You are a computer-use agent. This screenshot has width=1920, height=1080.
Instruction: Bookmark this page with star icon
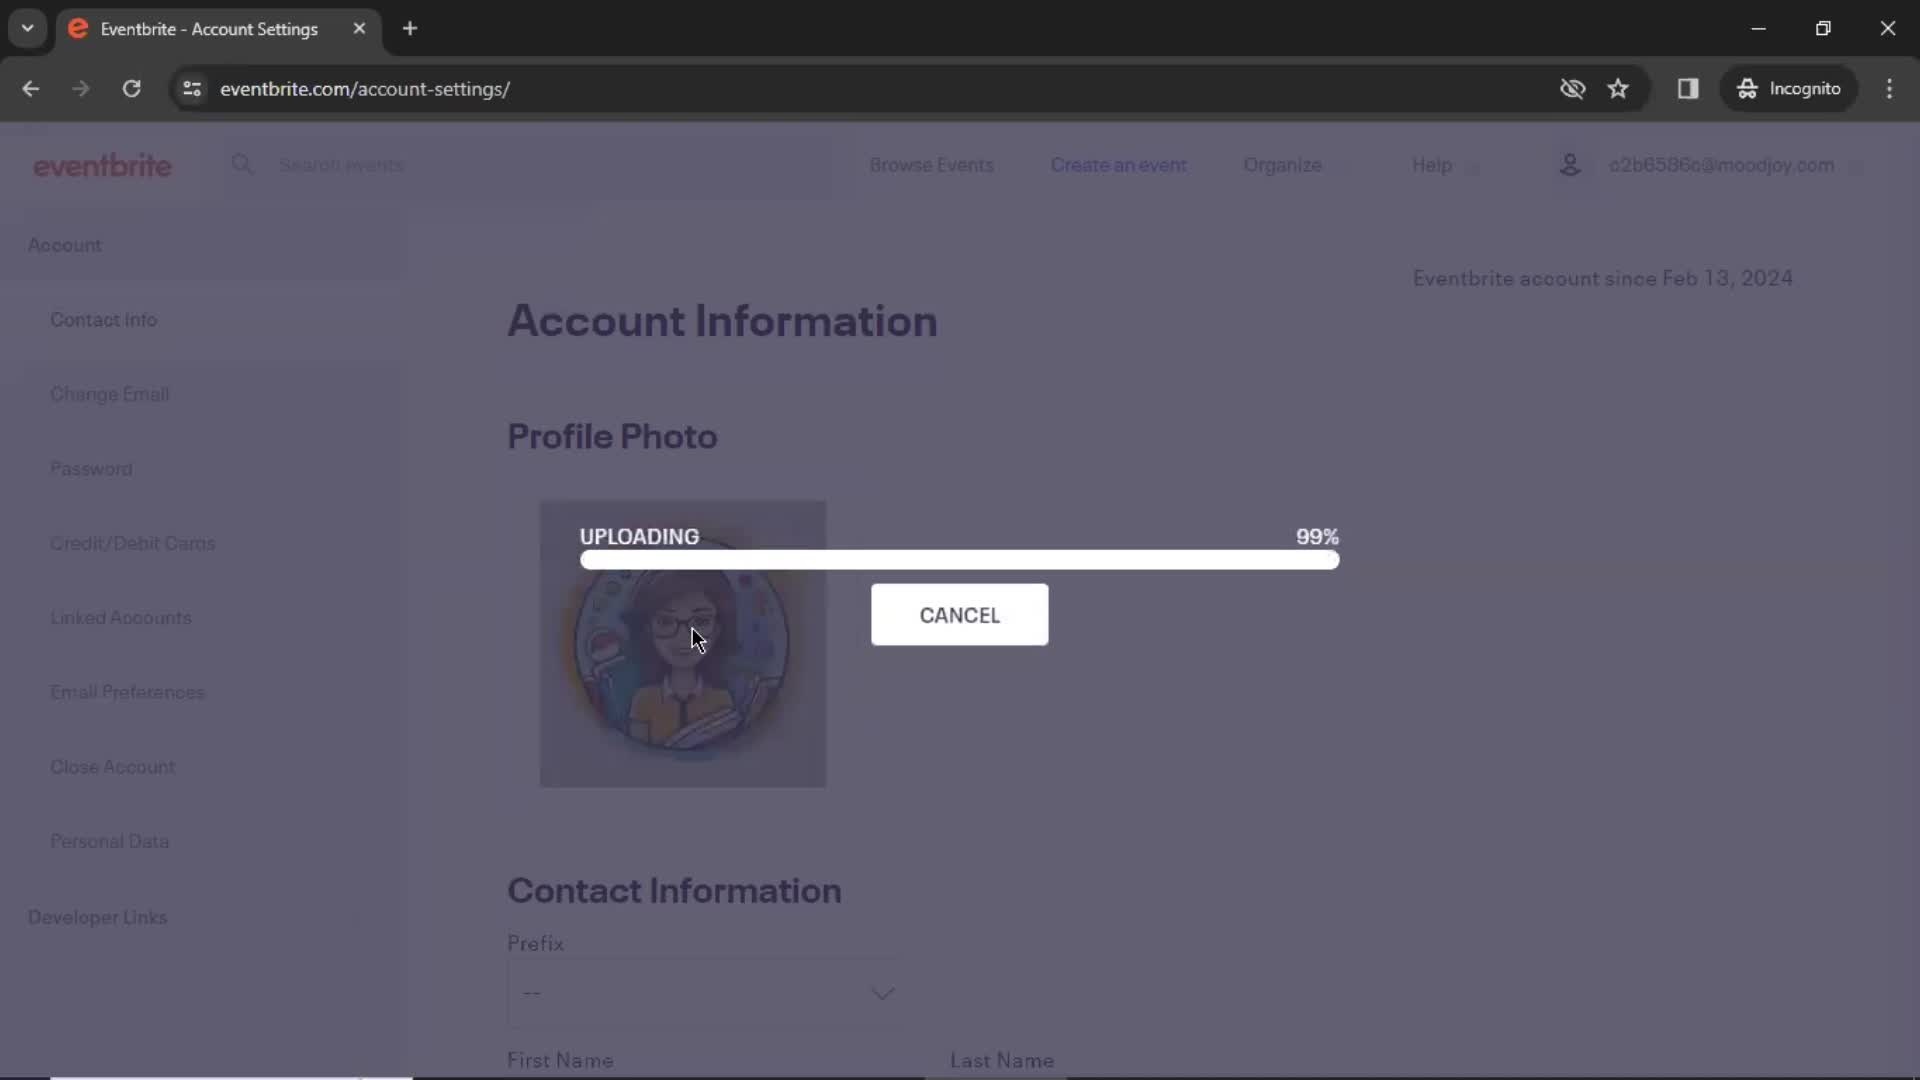coord(1618,89)
